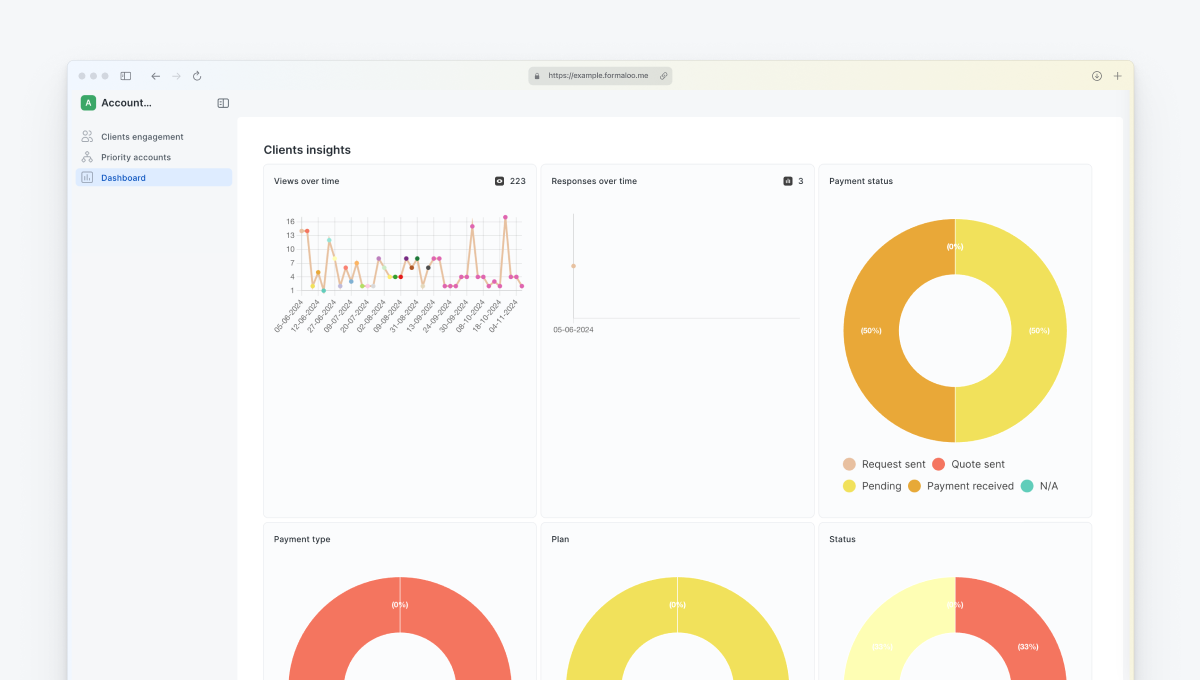Click the 223 views count
1200x680 pixels.
tap(517, 181)
